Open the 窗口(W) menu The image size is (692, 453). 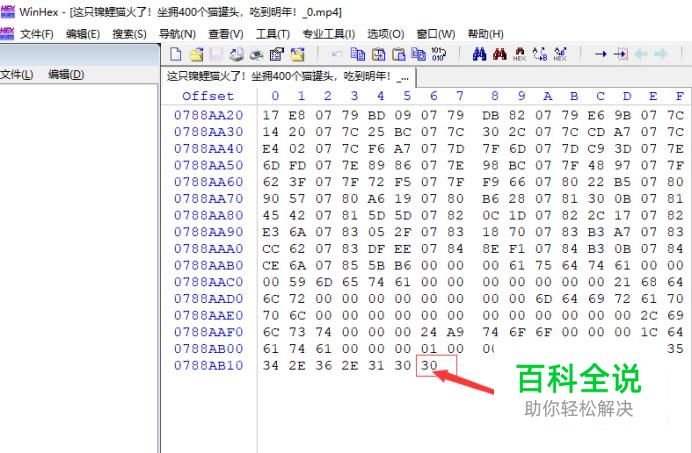(436, 34)
